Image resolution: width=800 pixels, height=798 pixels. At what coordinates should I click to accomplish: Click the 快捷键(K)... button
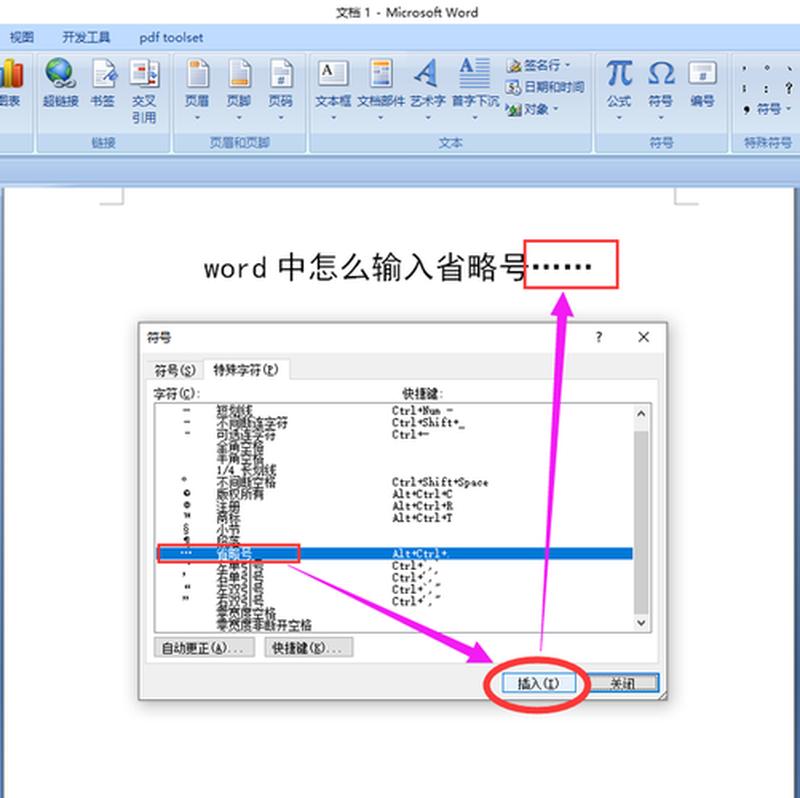click(x=309, y=648)
